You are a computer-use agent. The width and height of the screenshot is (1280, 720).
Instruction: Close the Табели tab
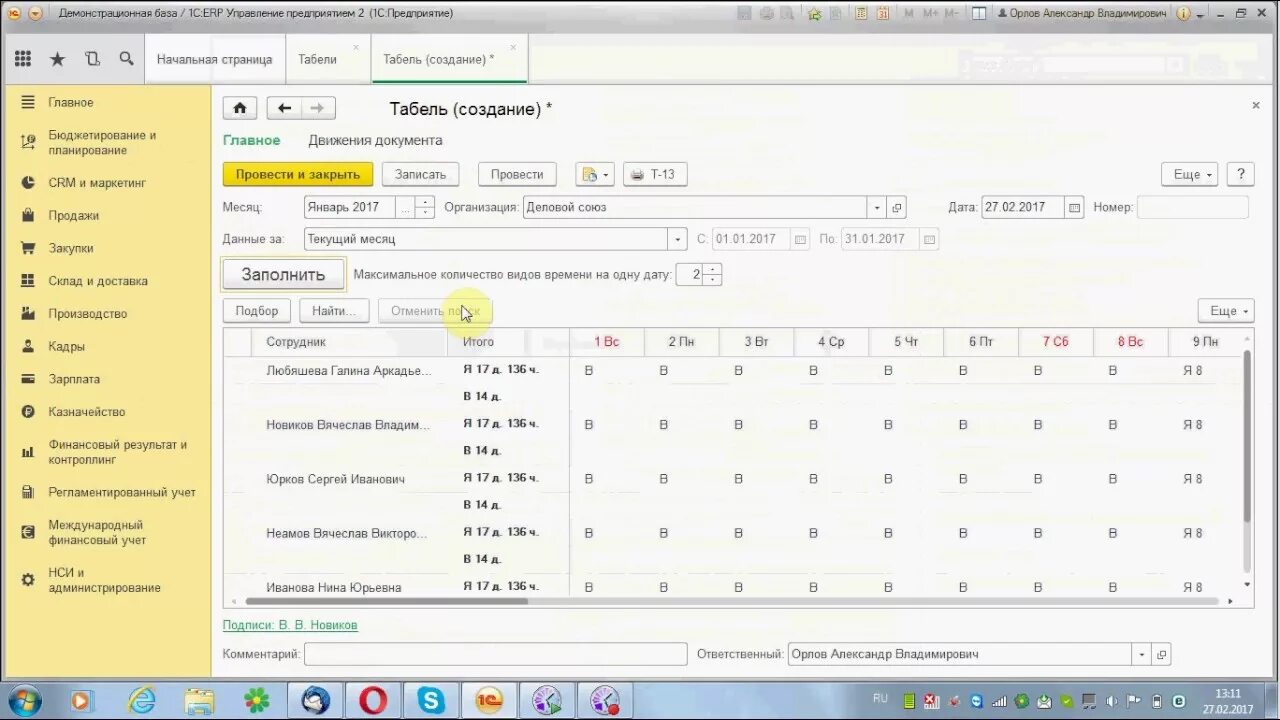356,47
